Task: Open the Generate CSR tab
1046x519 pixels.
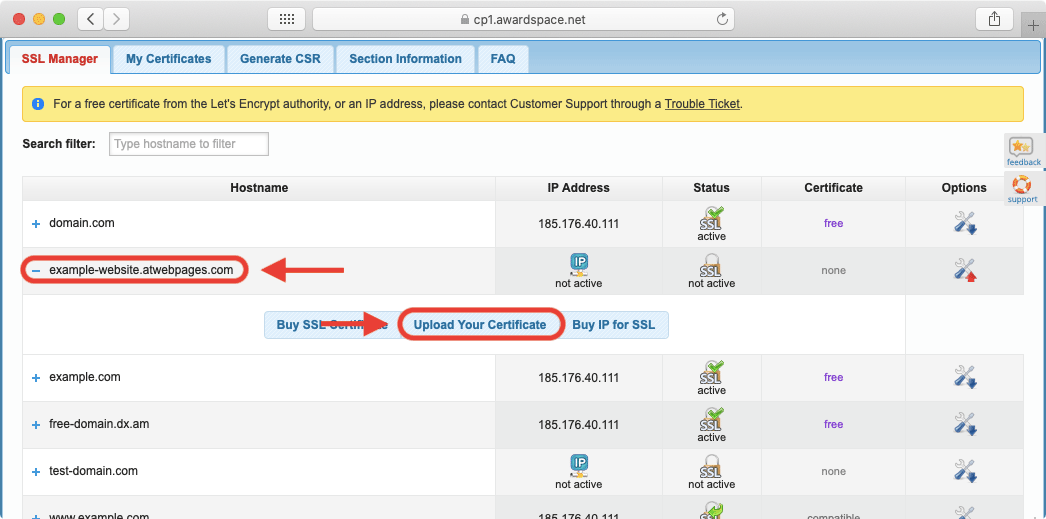Action: [x=280, y=59]
